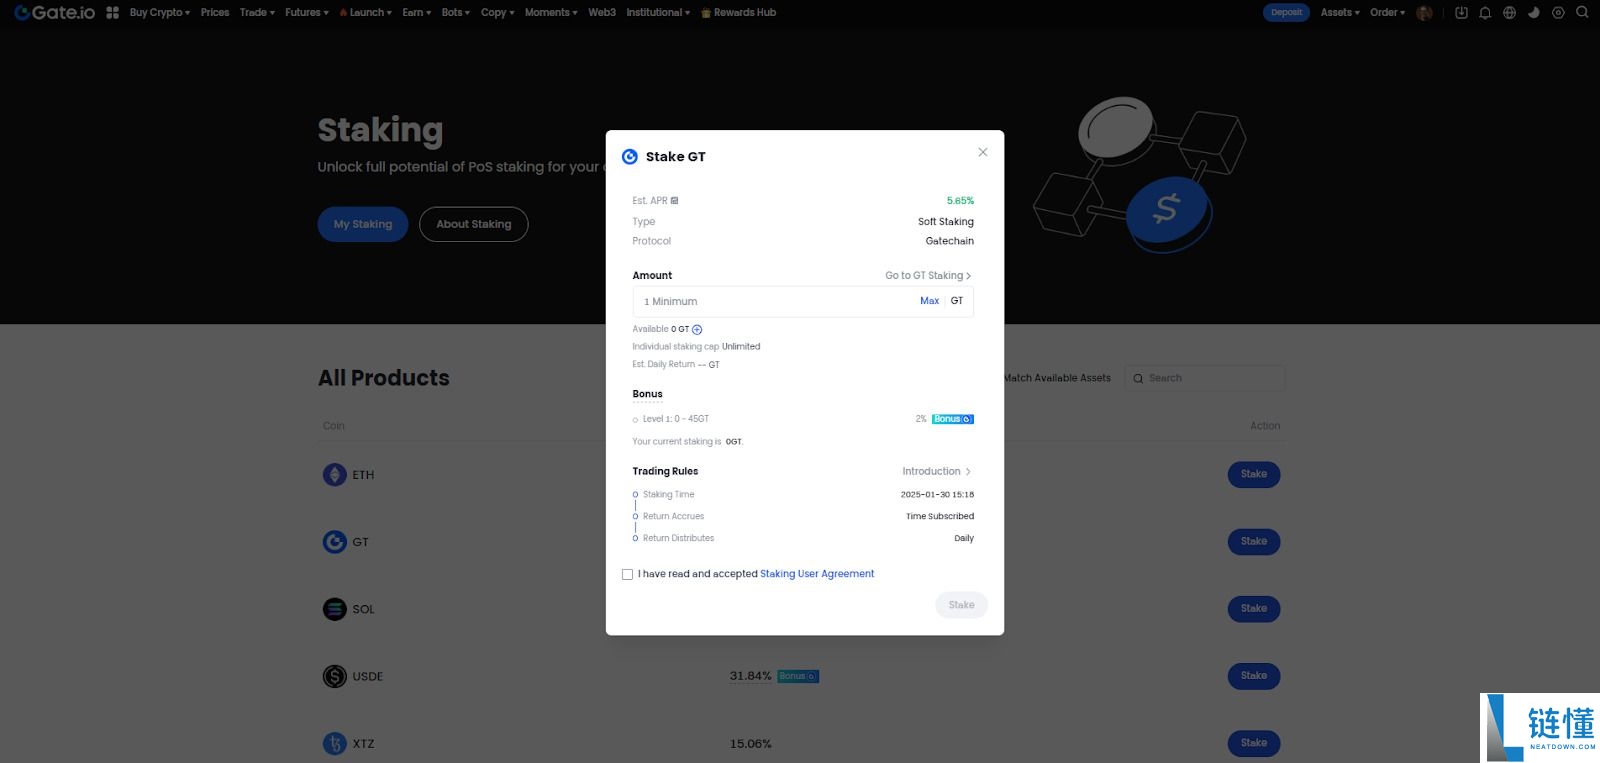Click the XTZ coin icon
1600x763 pixels.
(335, 744)
